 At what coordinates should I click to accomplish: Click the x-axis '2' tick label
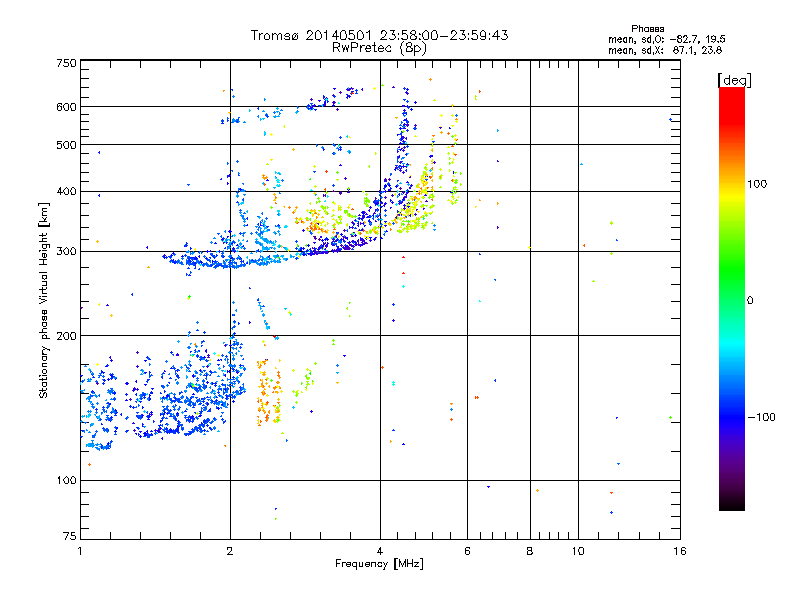pos(230,551)
